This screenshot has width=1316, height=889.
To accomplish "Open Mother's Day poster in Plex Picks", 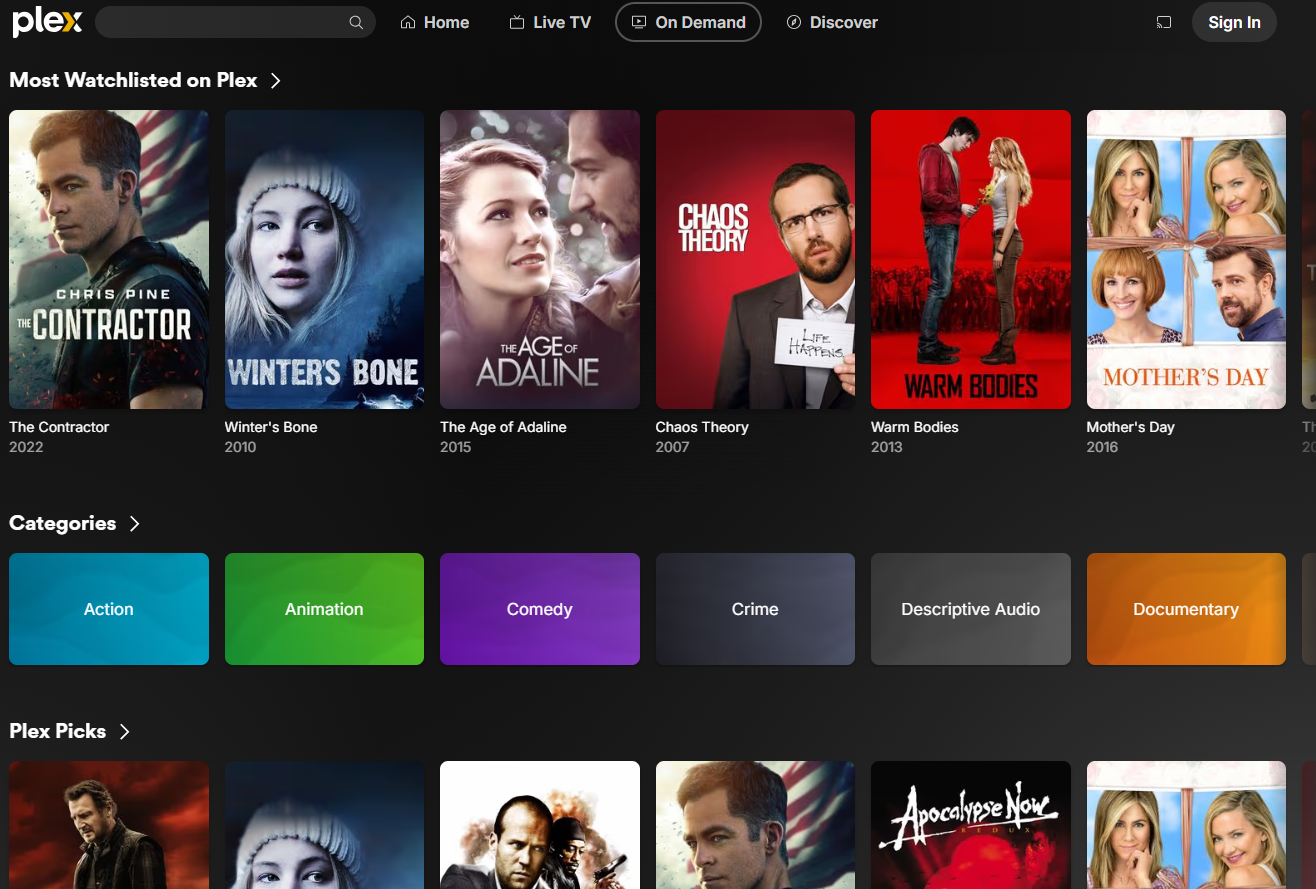I will coord(1186,825).
